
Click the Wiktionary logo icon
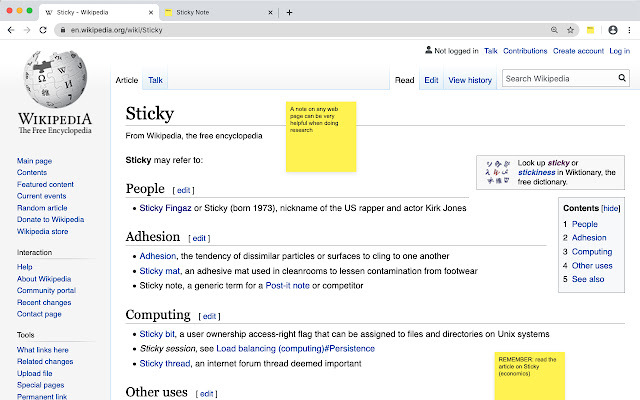498,172
